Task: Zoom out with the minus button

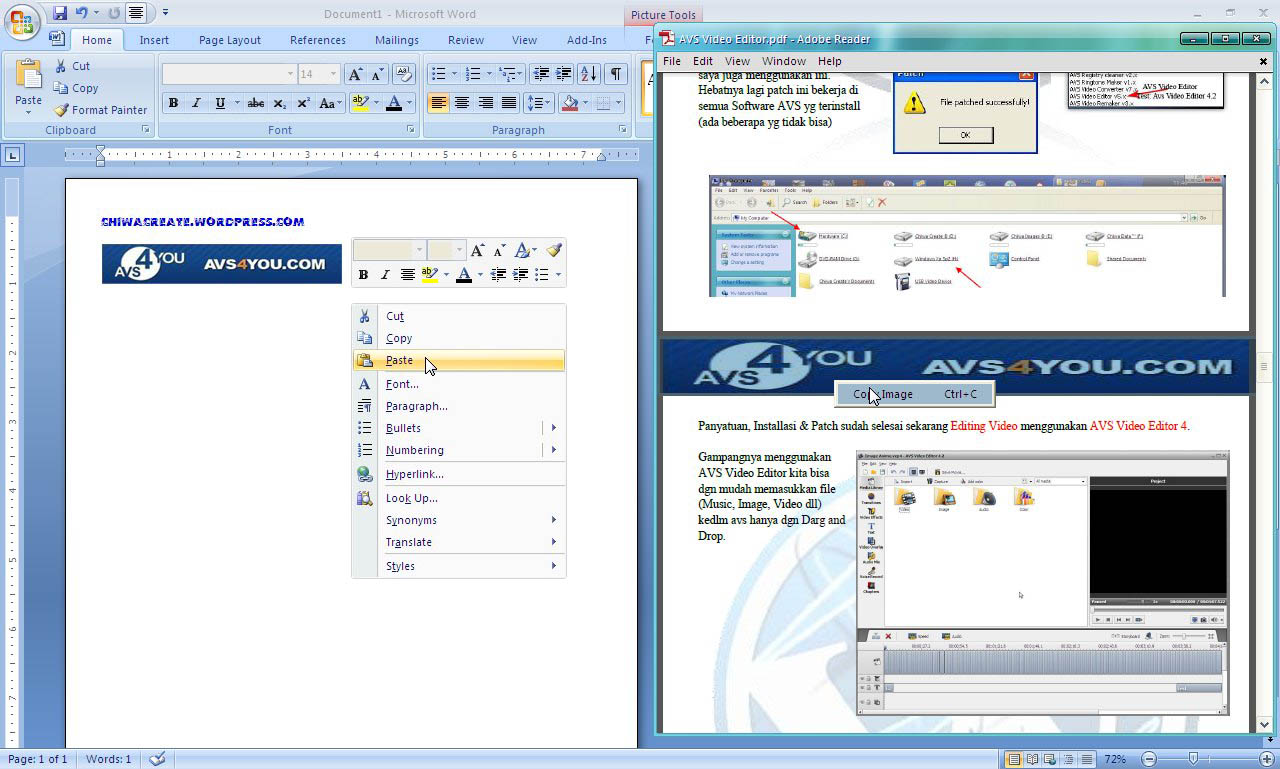Action: (1150, 759)
